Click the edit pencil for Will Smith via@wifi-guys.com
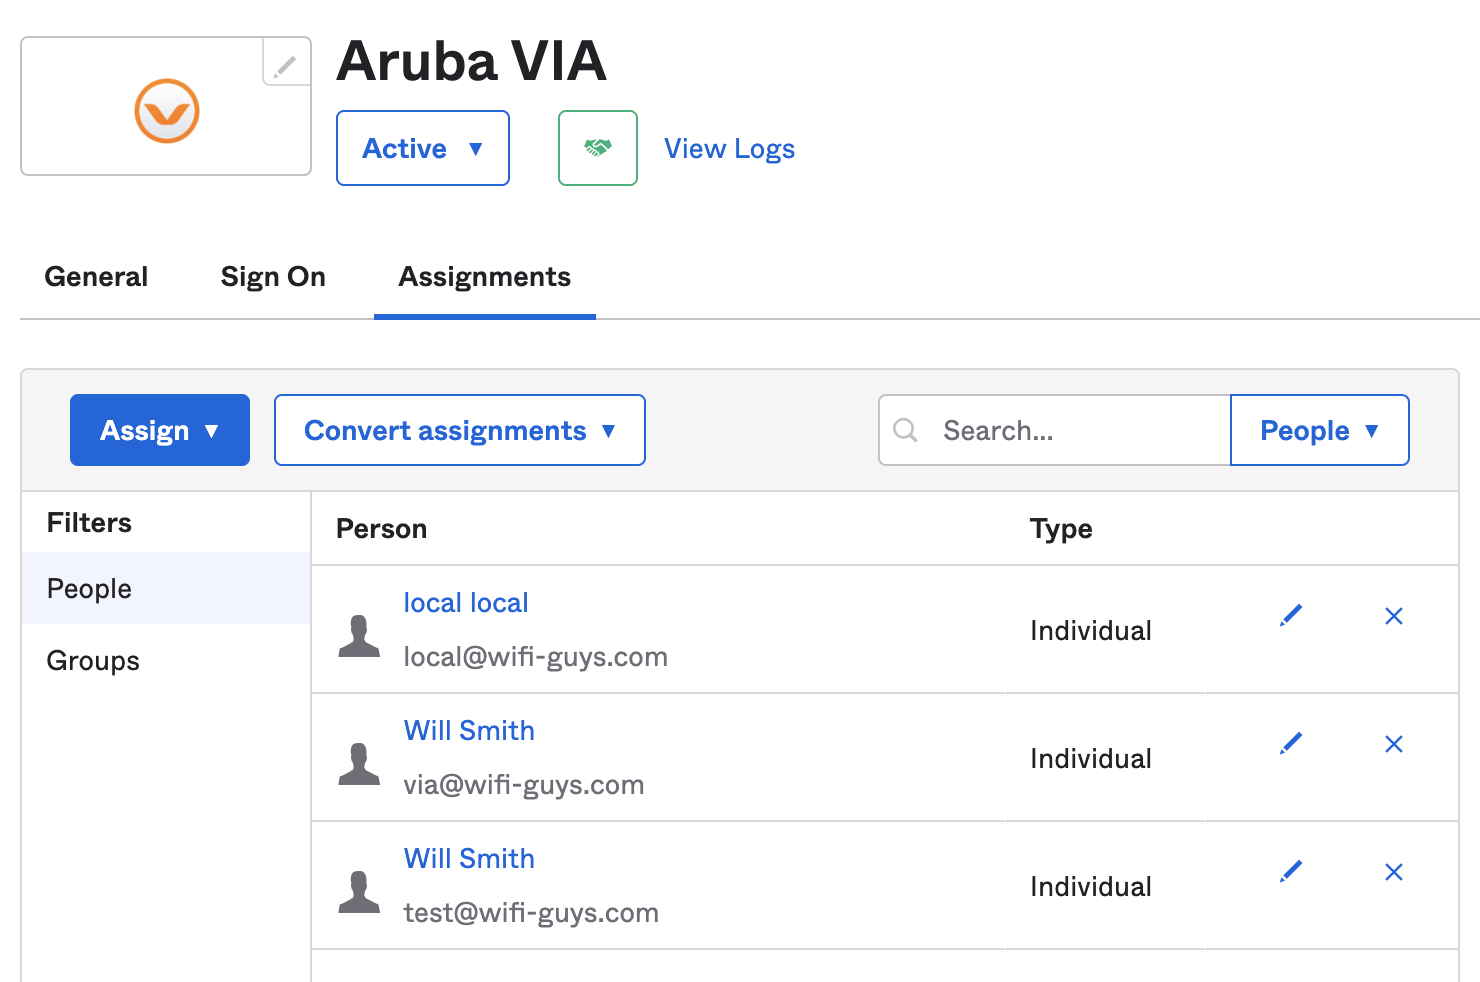 1290,743
